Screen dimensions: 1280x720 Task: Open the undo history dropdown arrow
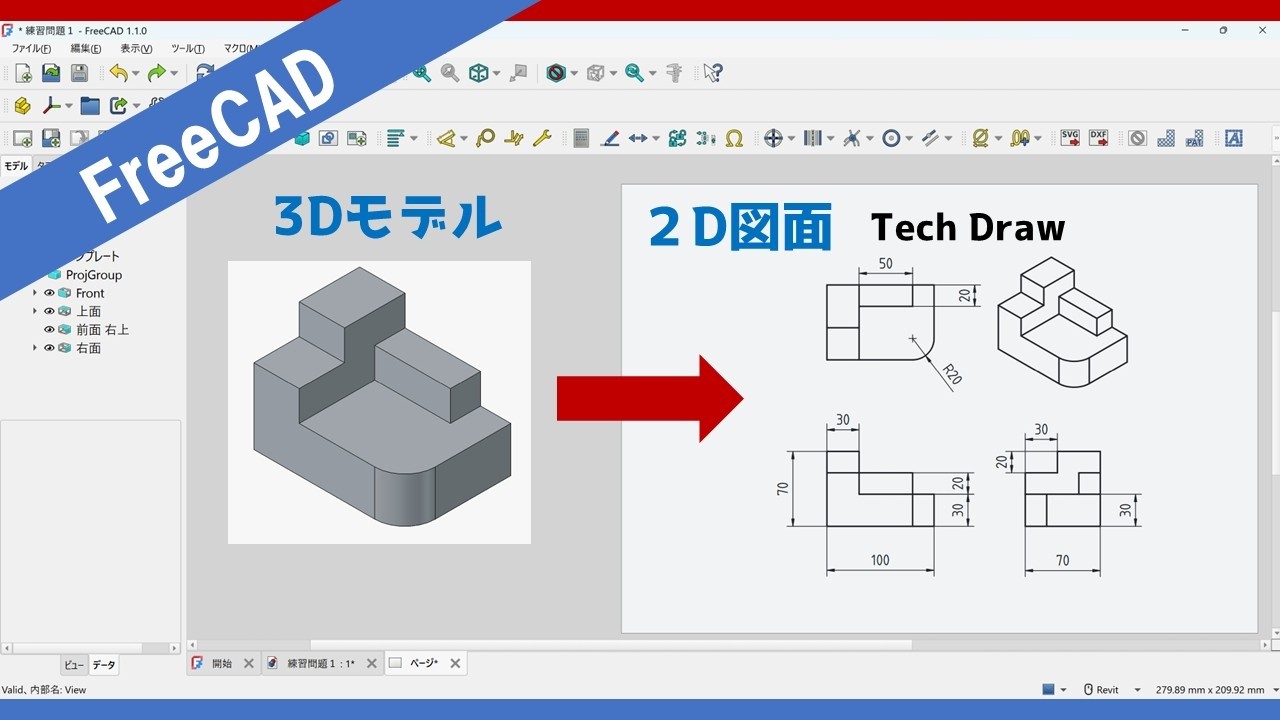point(136,73)
